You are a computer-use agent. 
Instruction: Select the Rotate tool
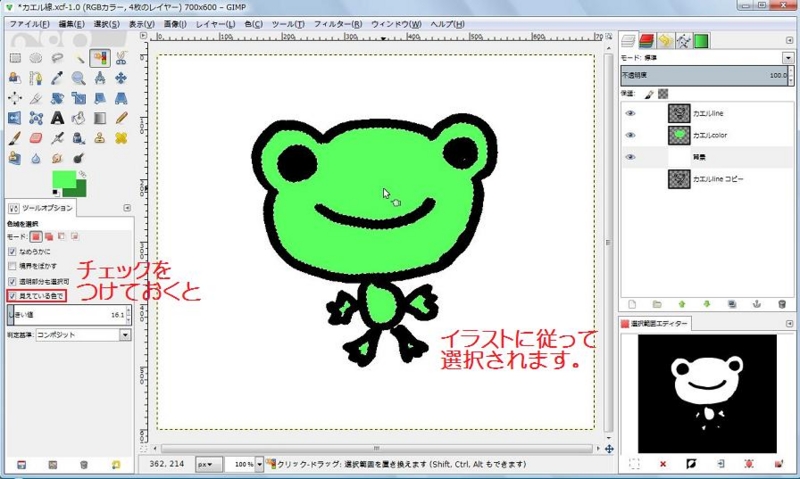click(57, 98)
